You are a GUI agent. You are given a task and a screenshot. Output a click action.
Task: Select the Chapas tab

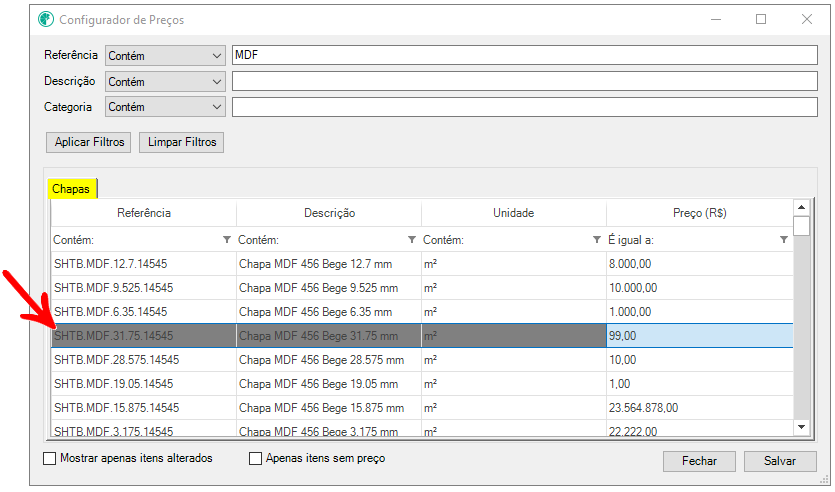pos(71,189)
